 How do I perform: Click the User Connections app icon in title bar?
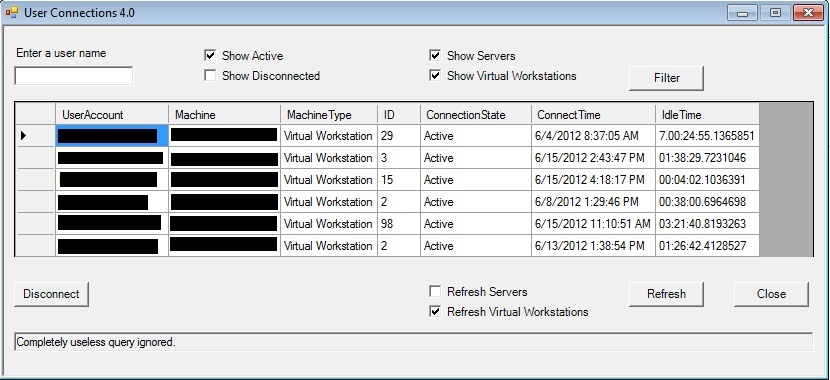coord(12,12)
